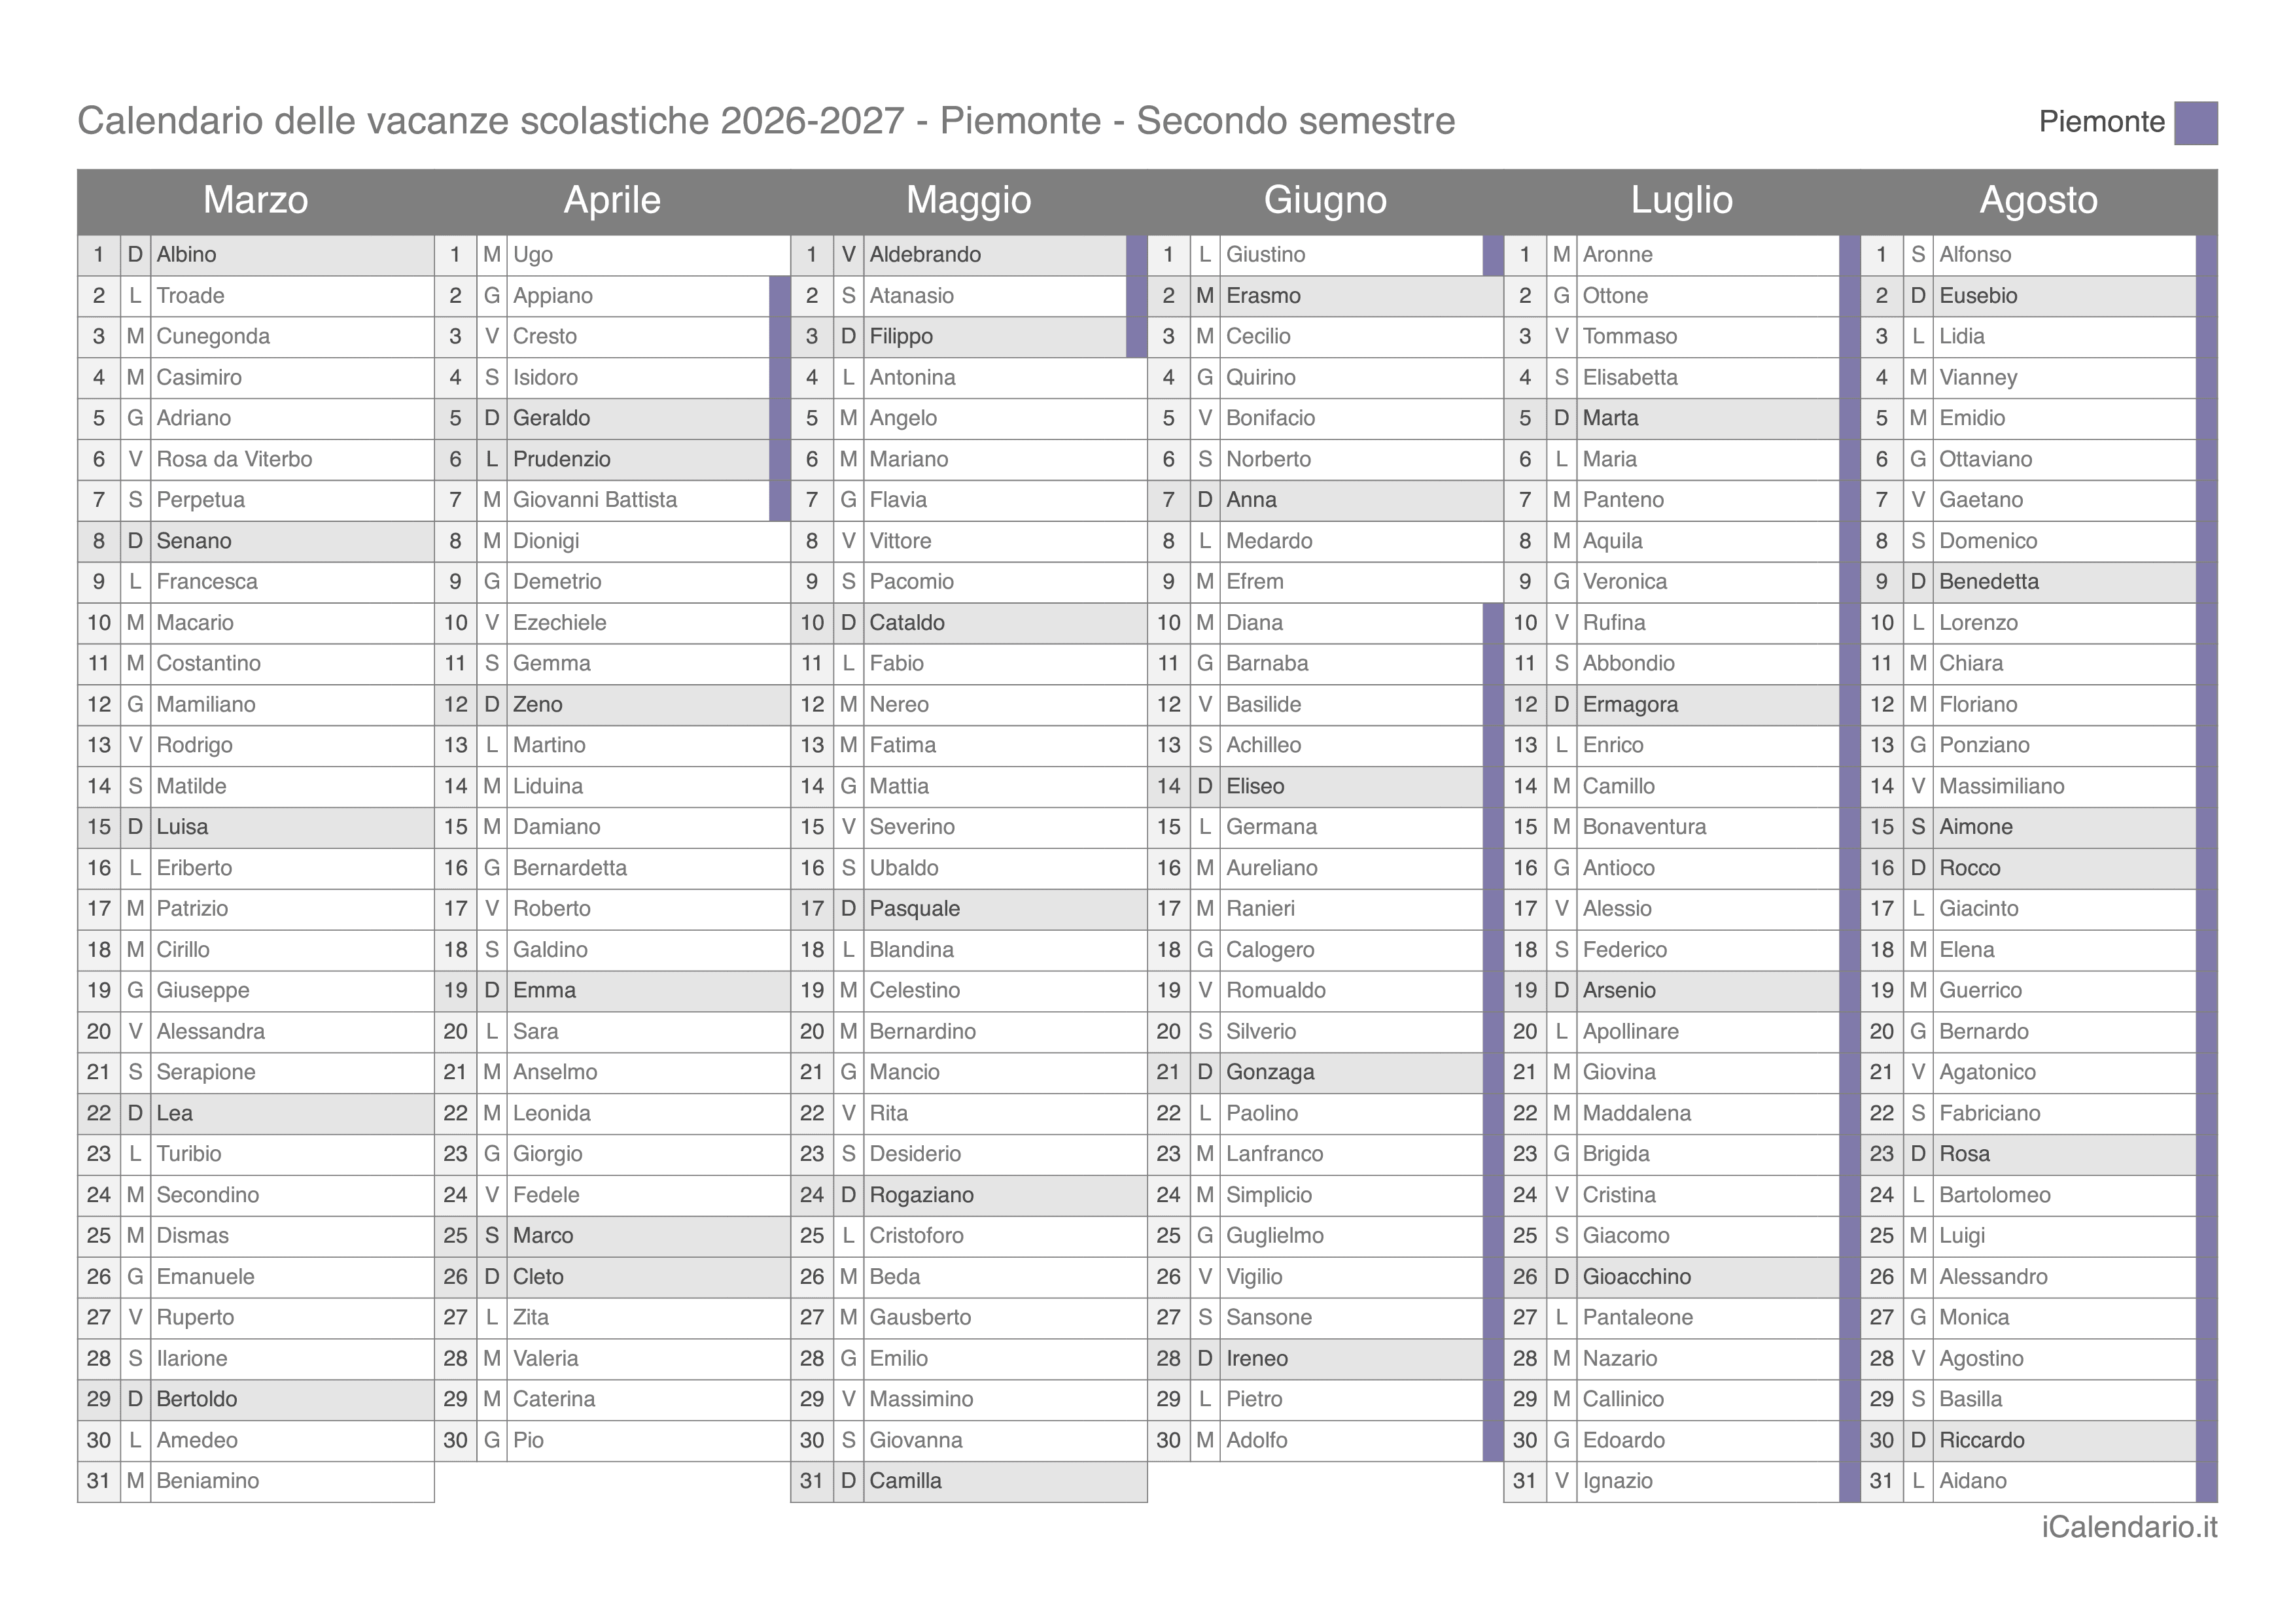Select the Senano row in Marzo
This screenshot has height=1624, width=2295.
tap(256, 541)
